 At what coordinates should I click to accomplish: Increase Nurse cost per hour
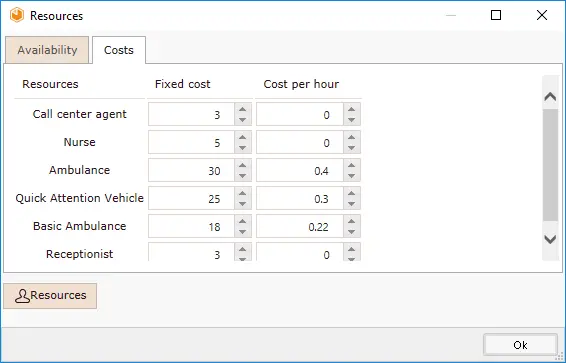pyautogui.click(x=352, y=137)
